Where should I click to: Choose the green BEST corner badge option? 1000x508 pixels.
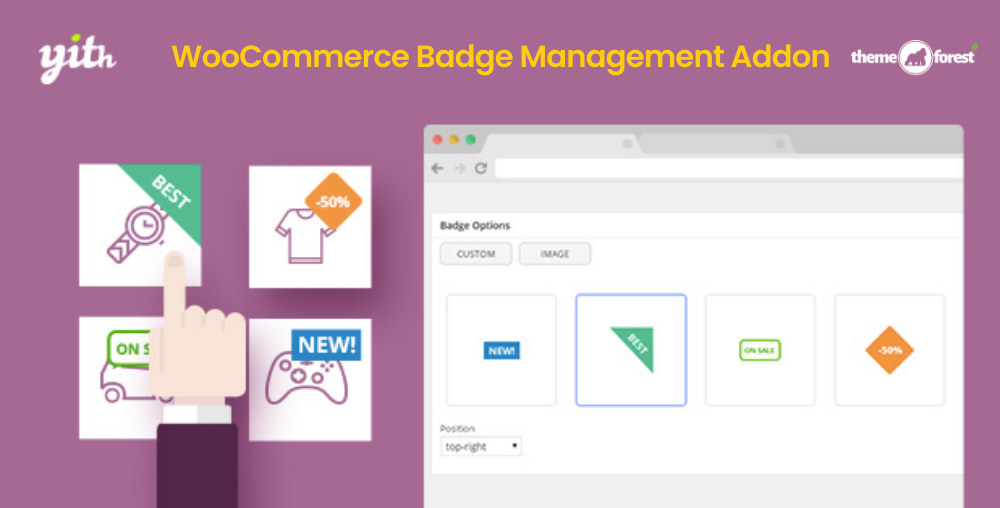(x=631, y=350)
